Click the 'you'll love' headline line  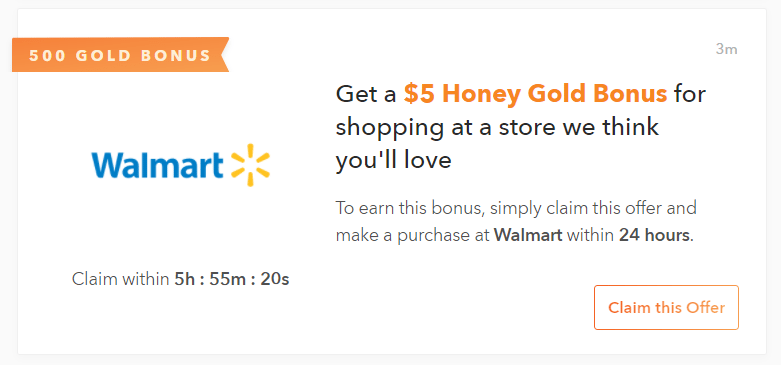393,160
